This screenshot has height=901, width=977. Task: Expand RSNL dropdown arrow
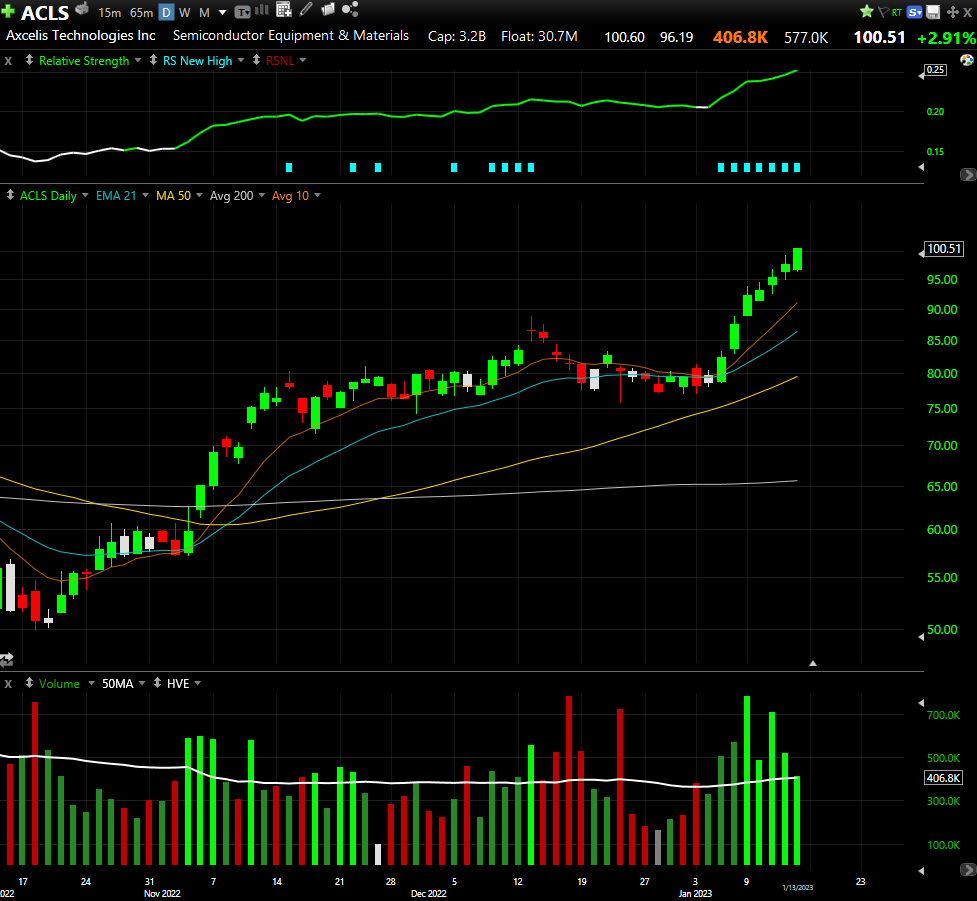tap(303, 60)
